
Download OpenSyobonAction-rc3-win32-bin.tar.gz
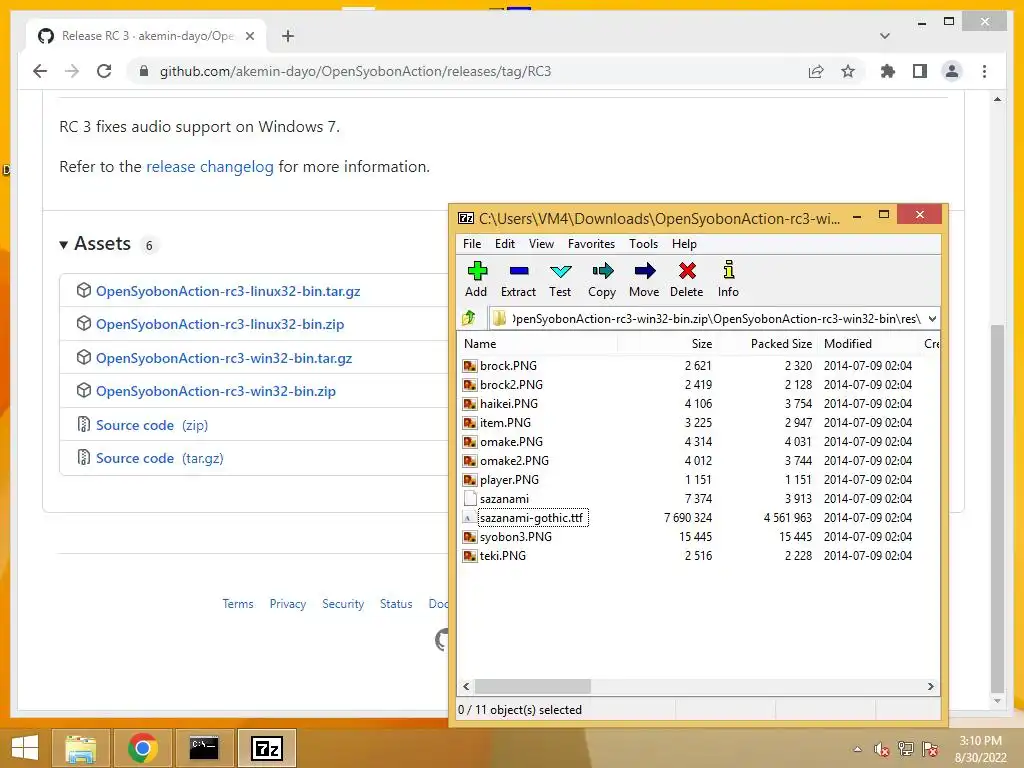(x=224, y=358)
